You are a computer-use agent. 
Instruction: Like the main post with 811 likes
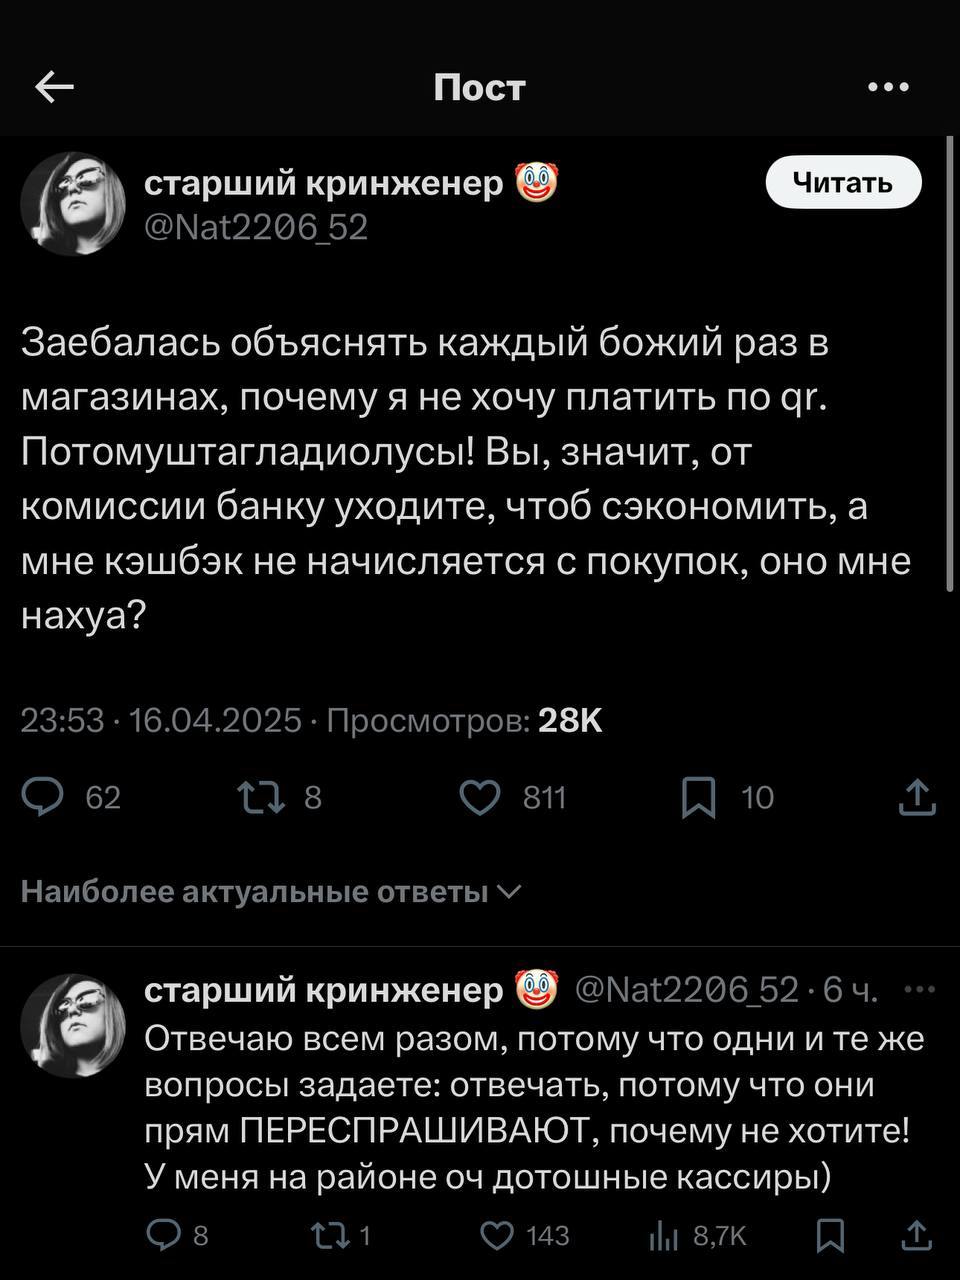pyautogui.click(x=480, y=797)
